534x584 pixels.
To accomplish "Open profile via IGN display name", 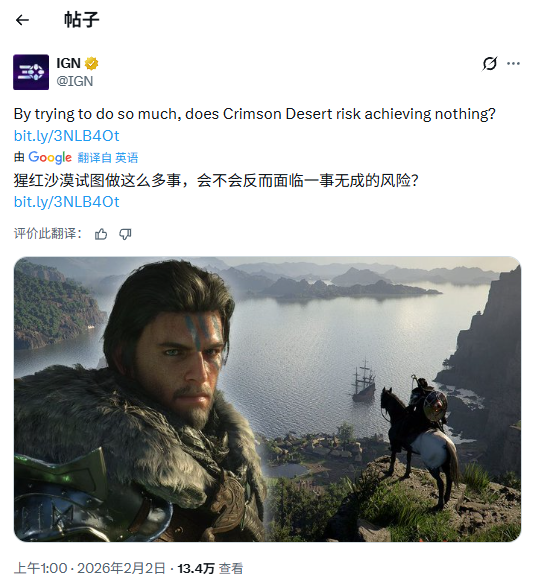I will tap(69, 63).
